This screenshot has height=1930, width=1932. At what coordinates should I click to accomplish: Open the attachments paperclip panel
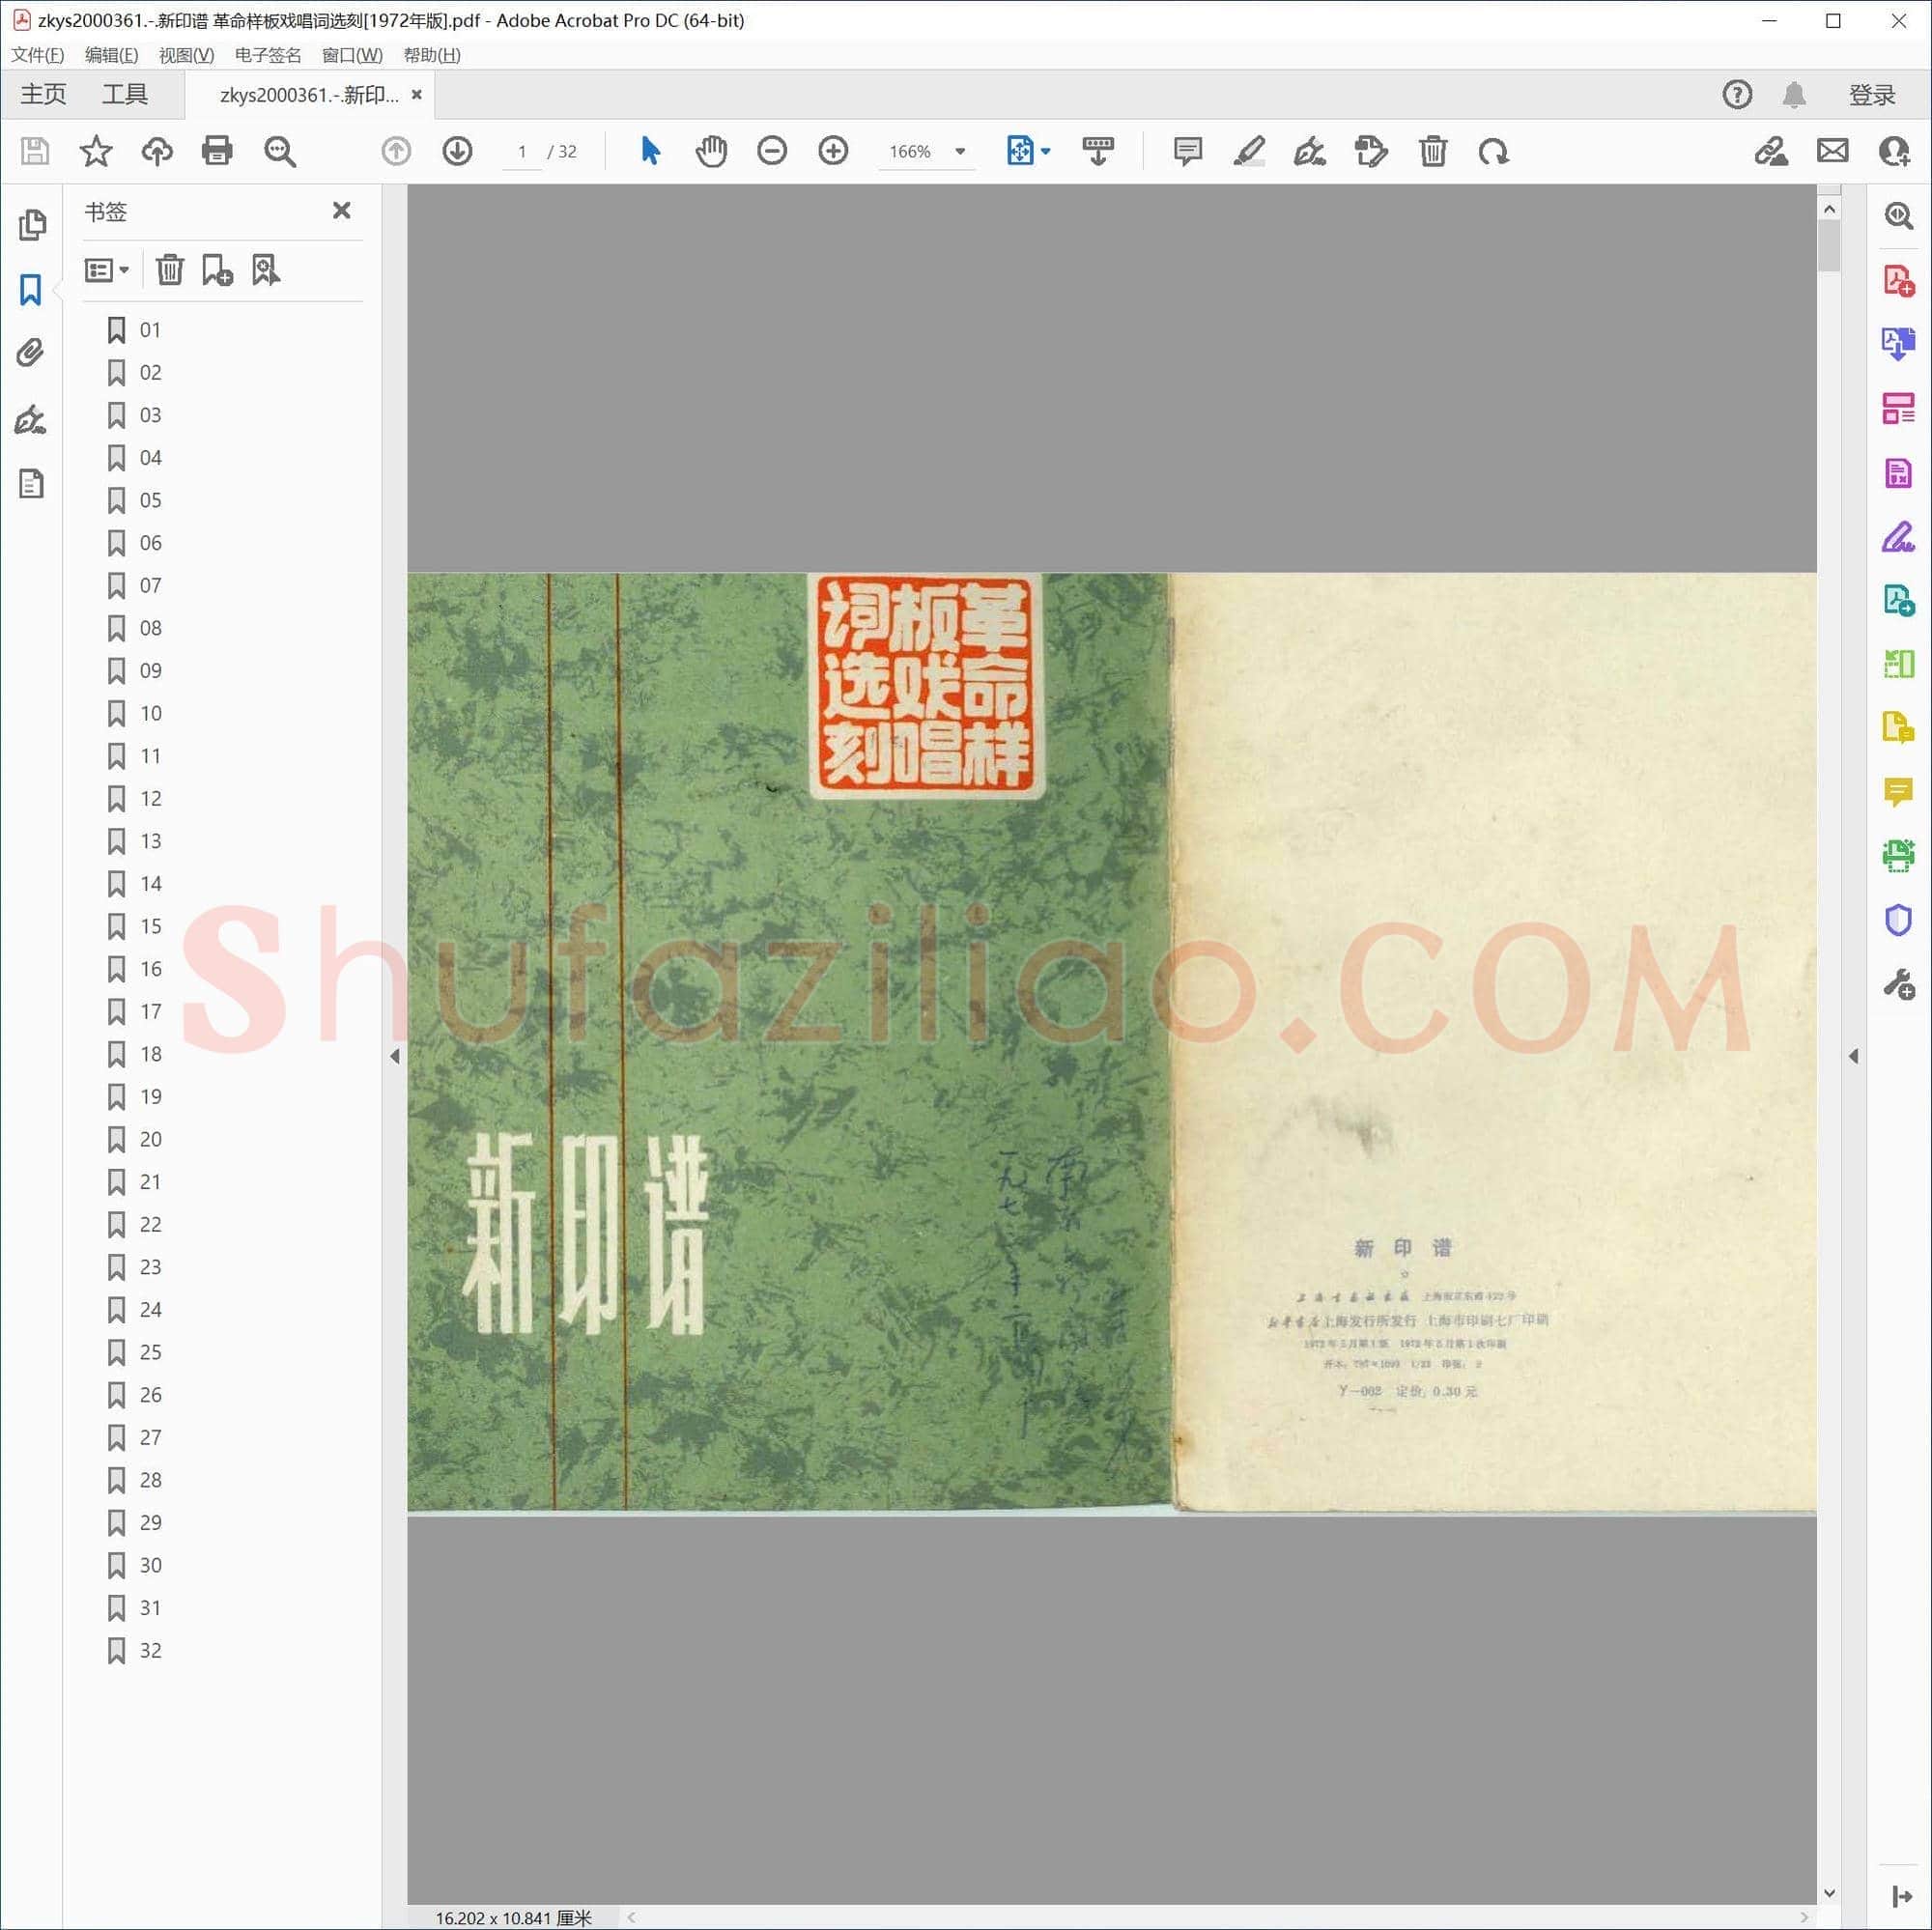coord(31,353)
